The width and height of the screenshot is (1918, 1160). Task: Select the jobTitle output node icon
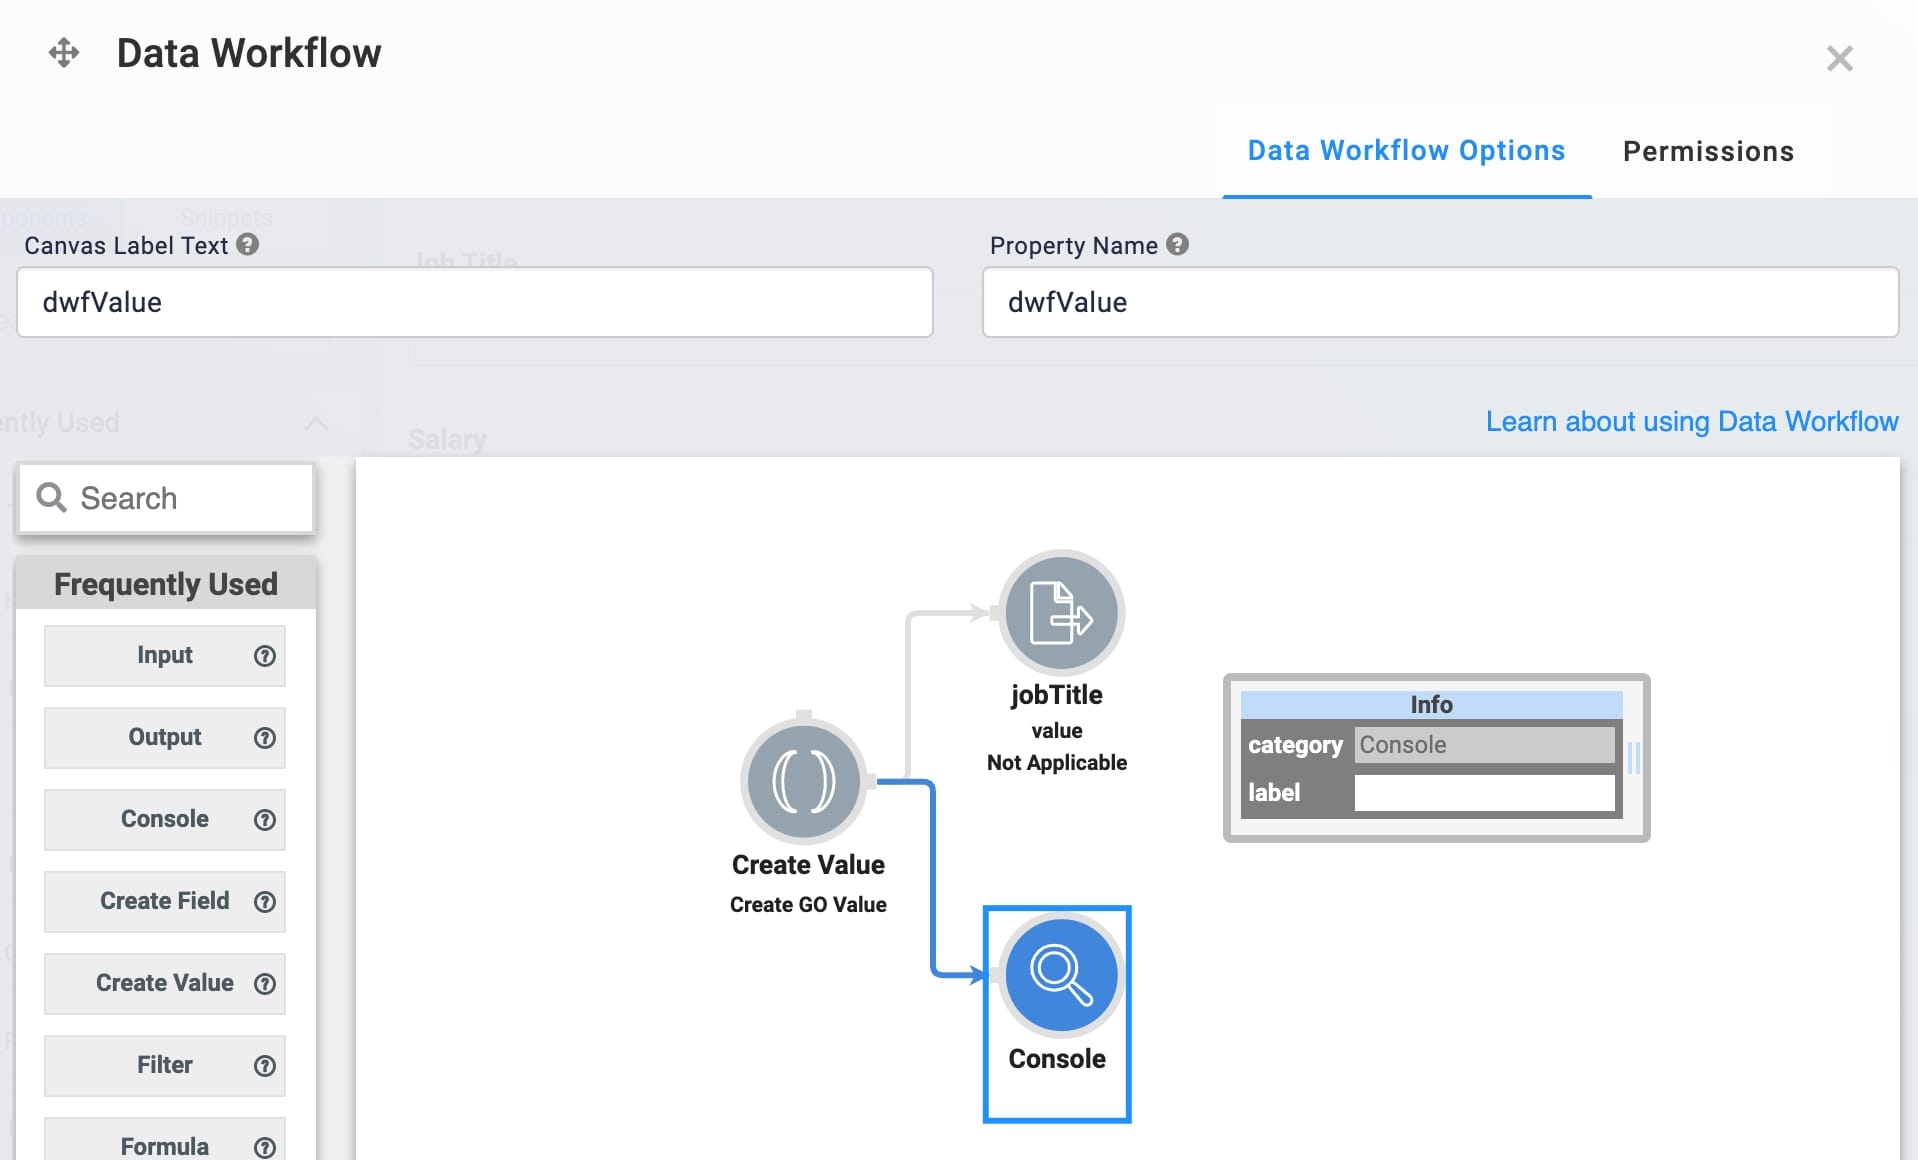click(1061, 613)
